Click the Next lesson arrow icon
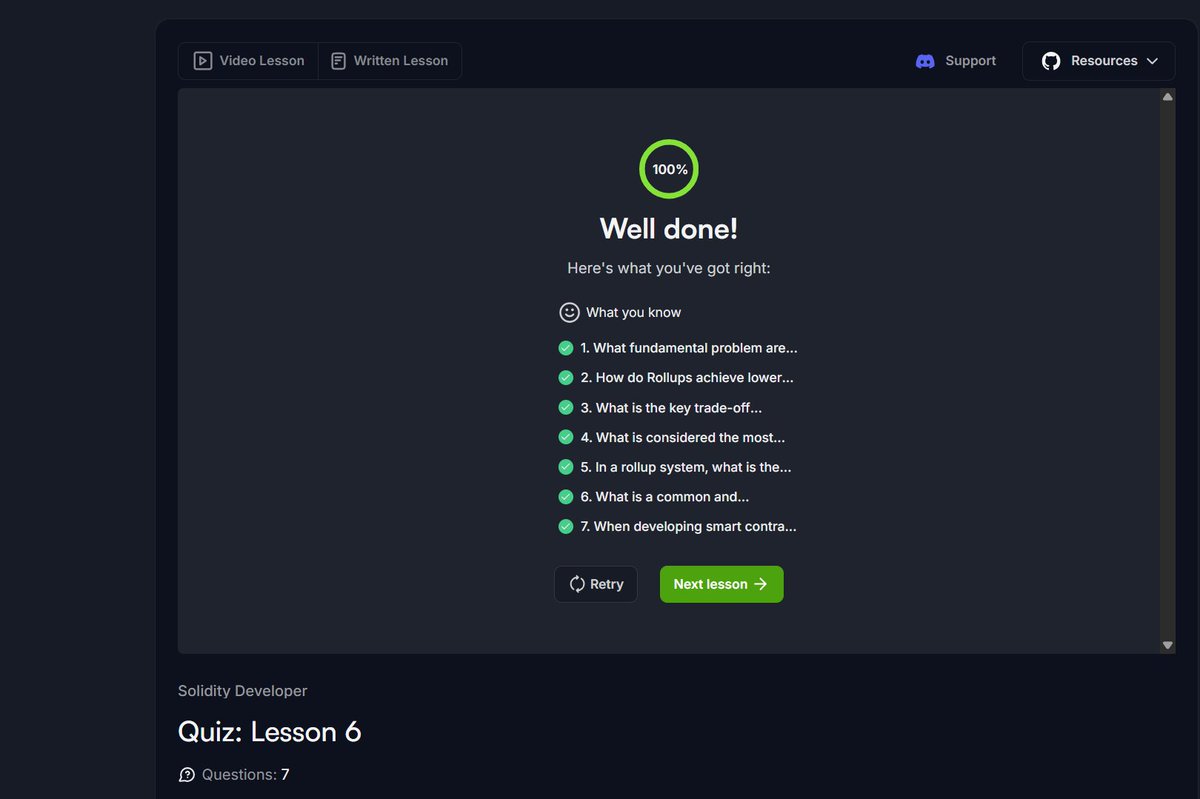 (761, 584)
